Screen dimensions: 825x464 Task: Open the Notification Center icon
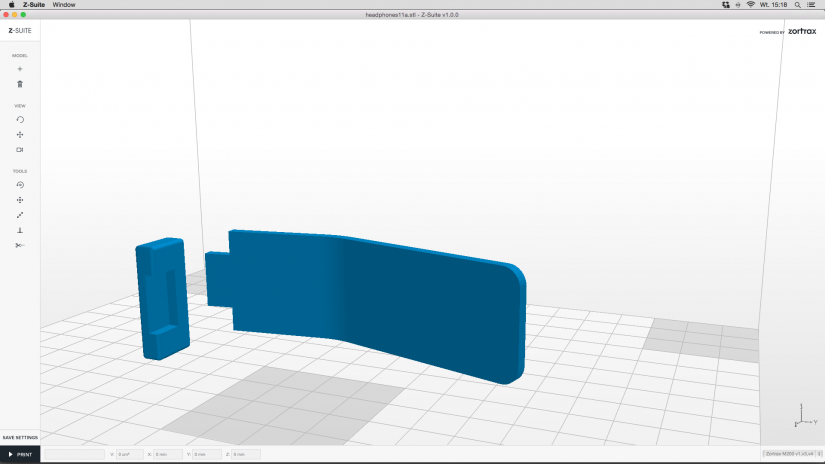(x=812, y=5)
